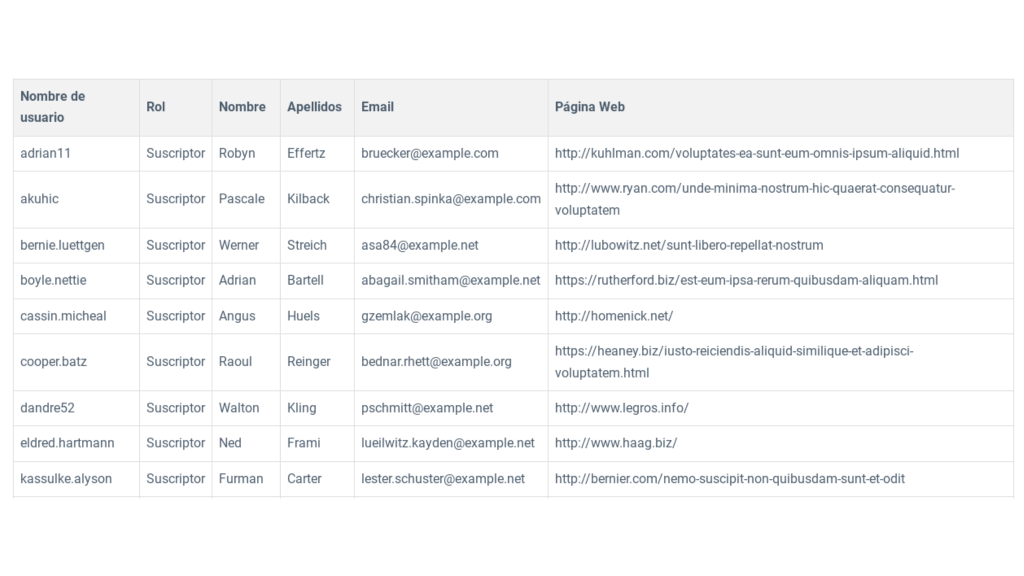Click the surname 'Bartell'

coord(306,281)
